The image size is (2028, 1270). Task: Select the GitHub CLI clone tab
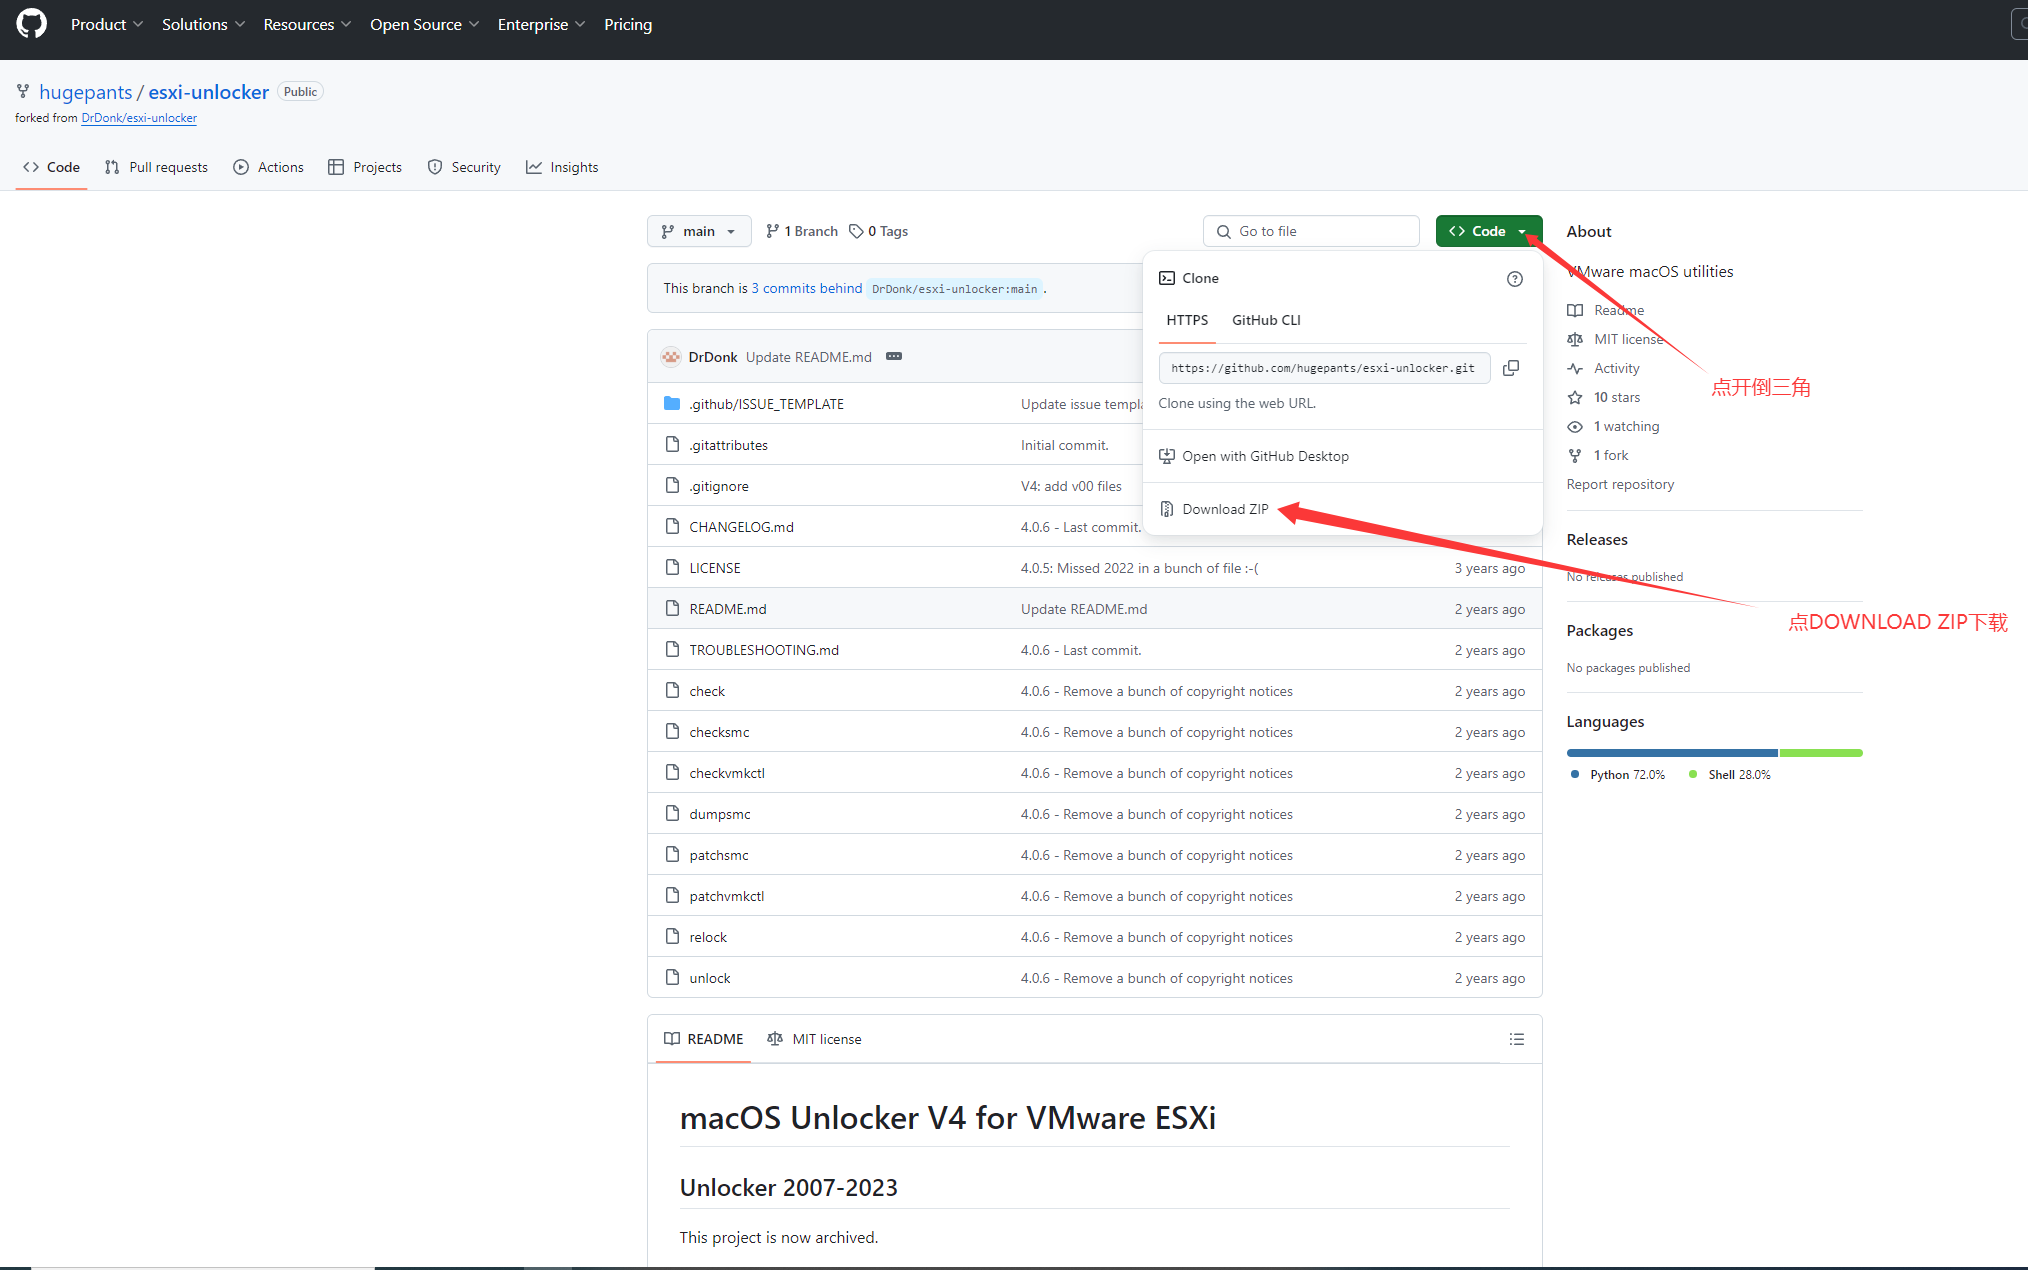1266,321
